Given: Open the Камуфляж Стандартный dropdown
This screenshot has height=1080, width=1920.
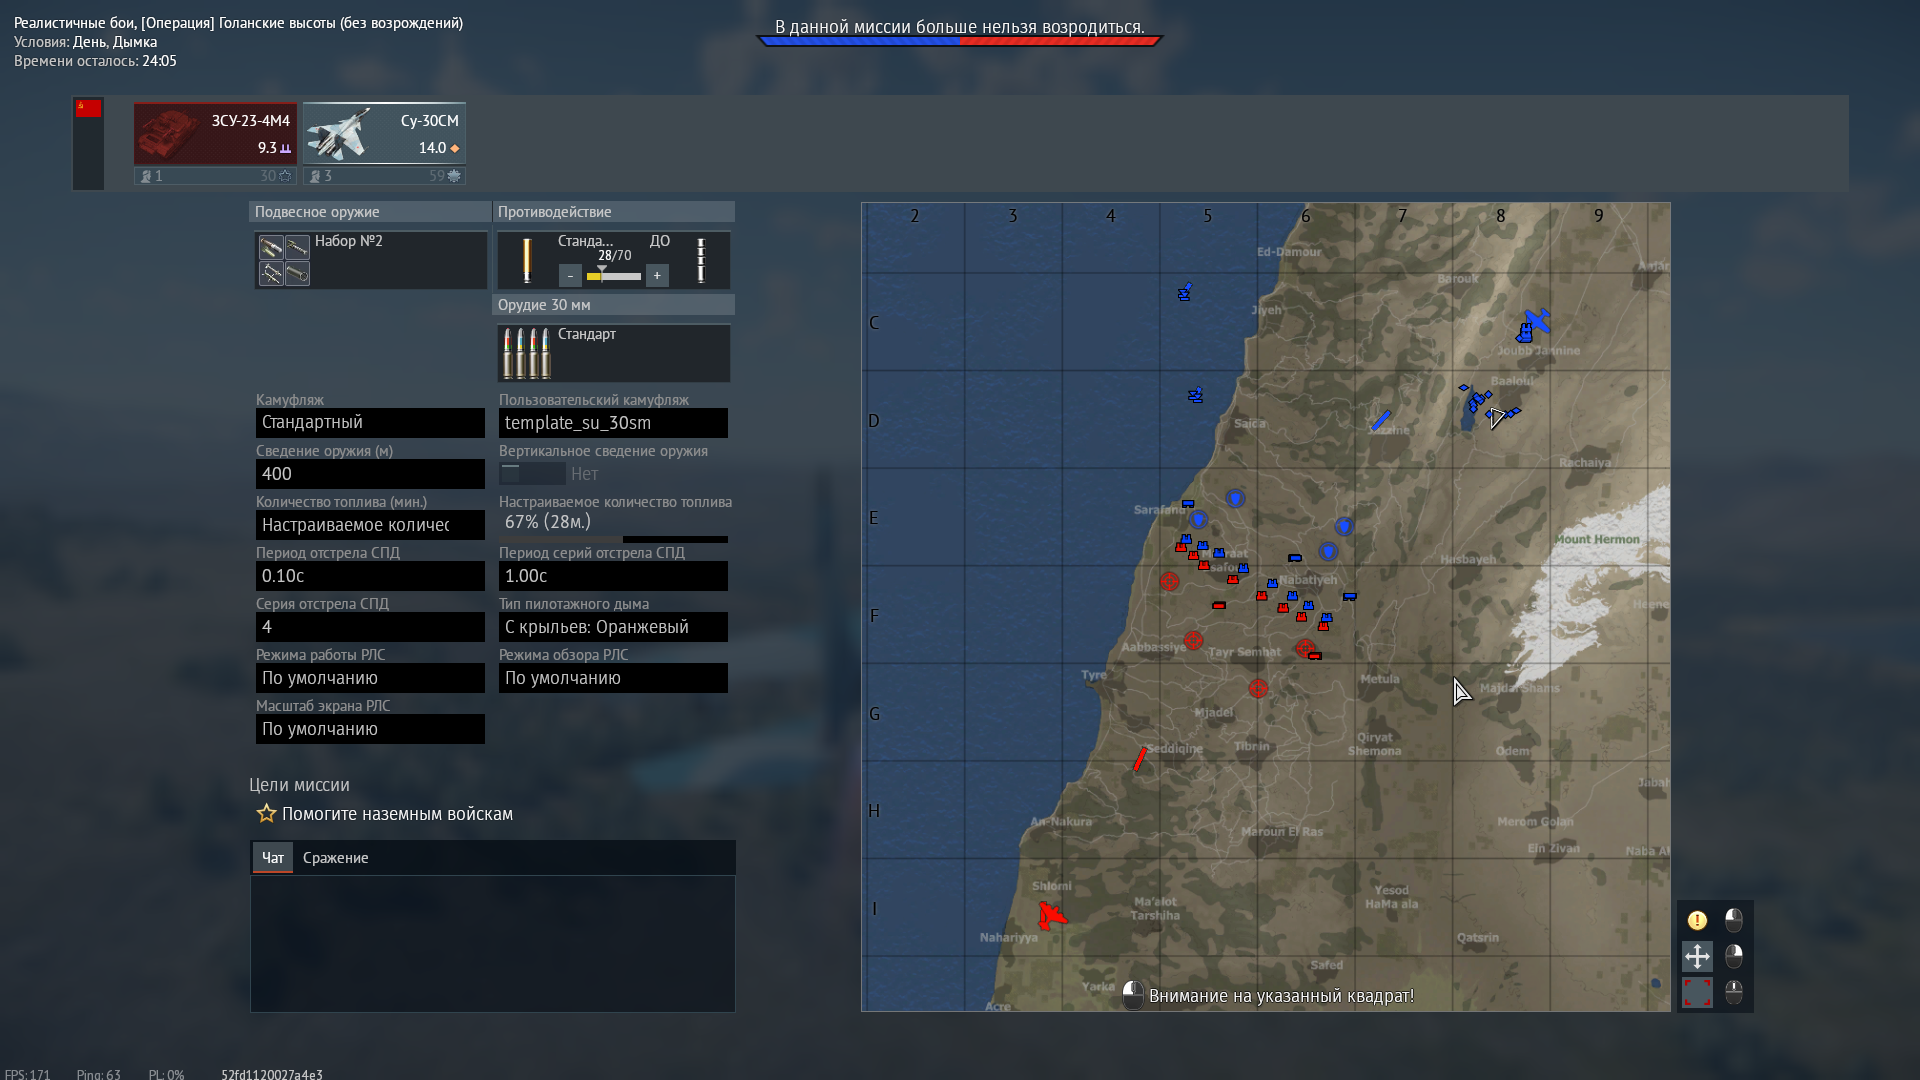Looking at the screenshot, I should [x=370, y=423].
